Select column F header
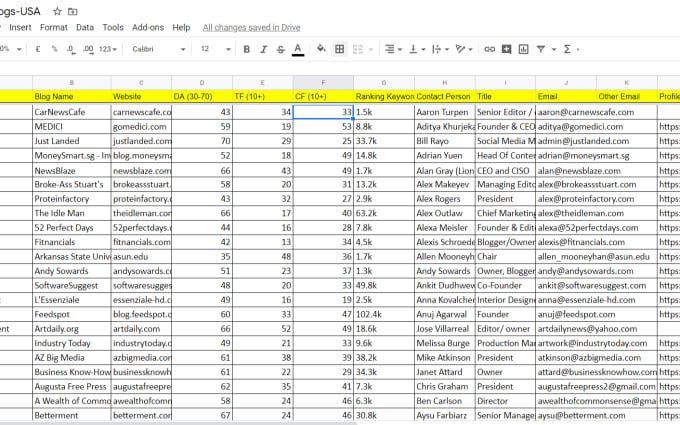This screenshot has width=680, height=425. (323, 82)
